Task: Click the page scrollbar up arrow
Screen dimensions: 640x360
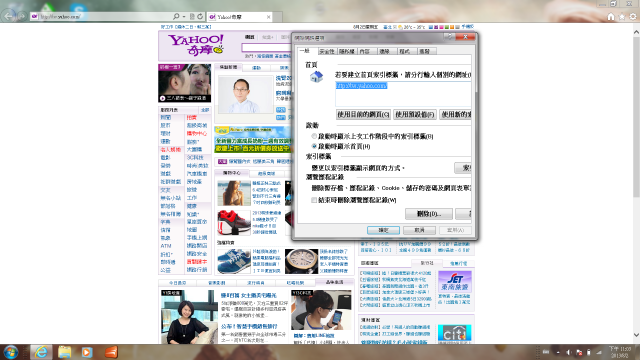Action: (636, 32)
